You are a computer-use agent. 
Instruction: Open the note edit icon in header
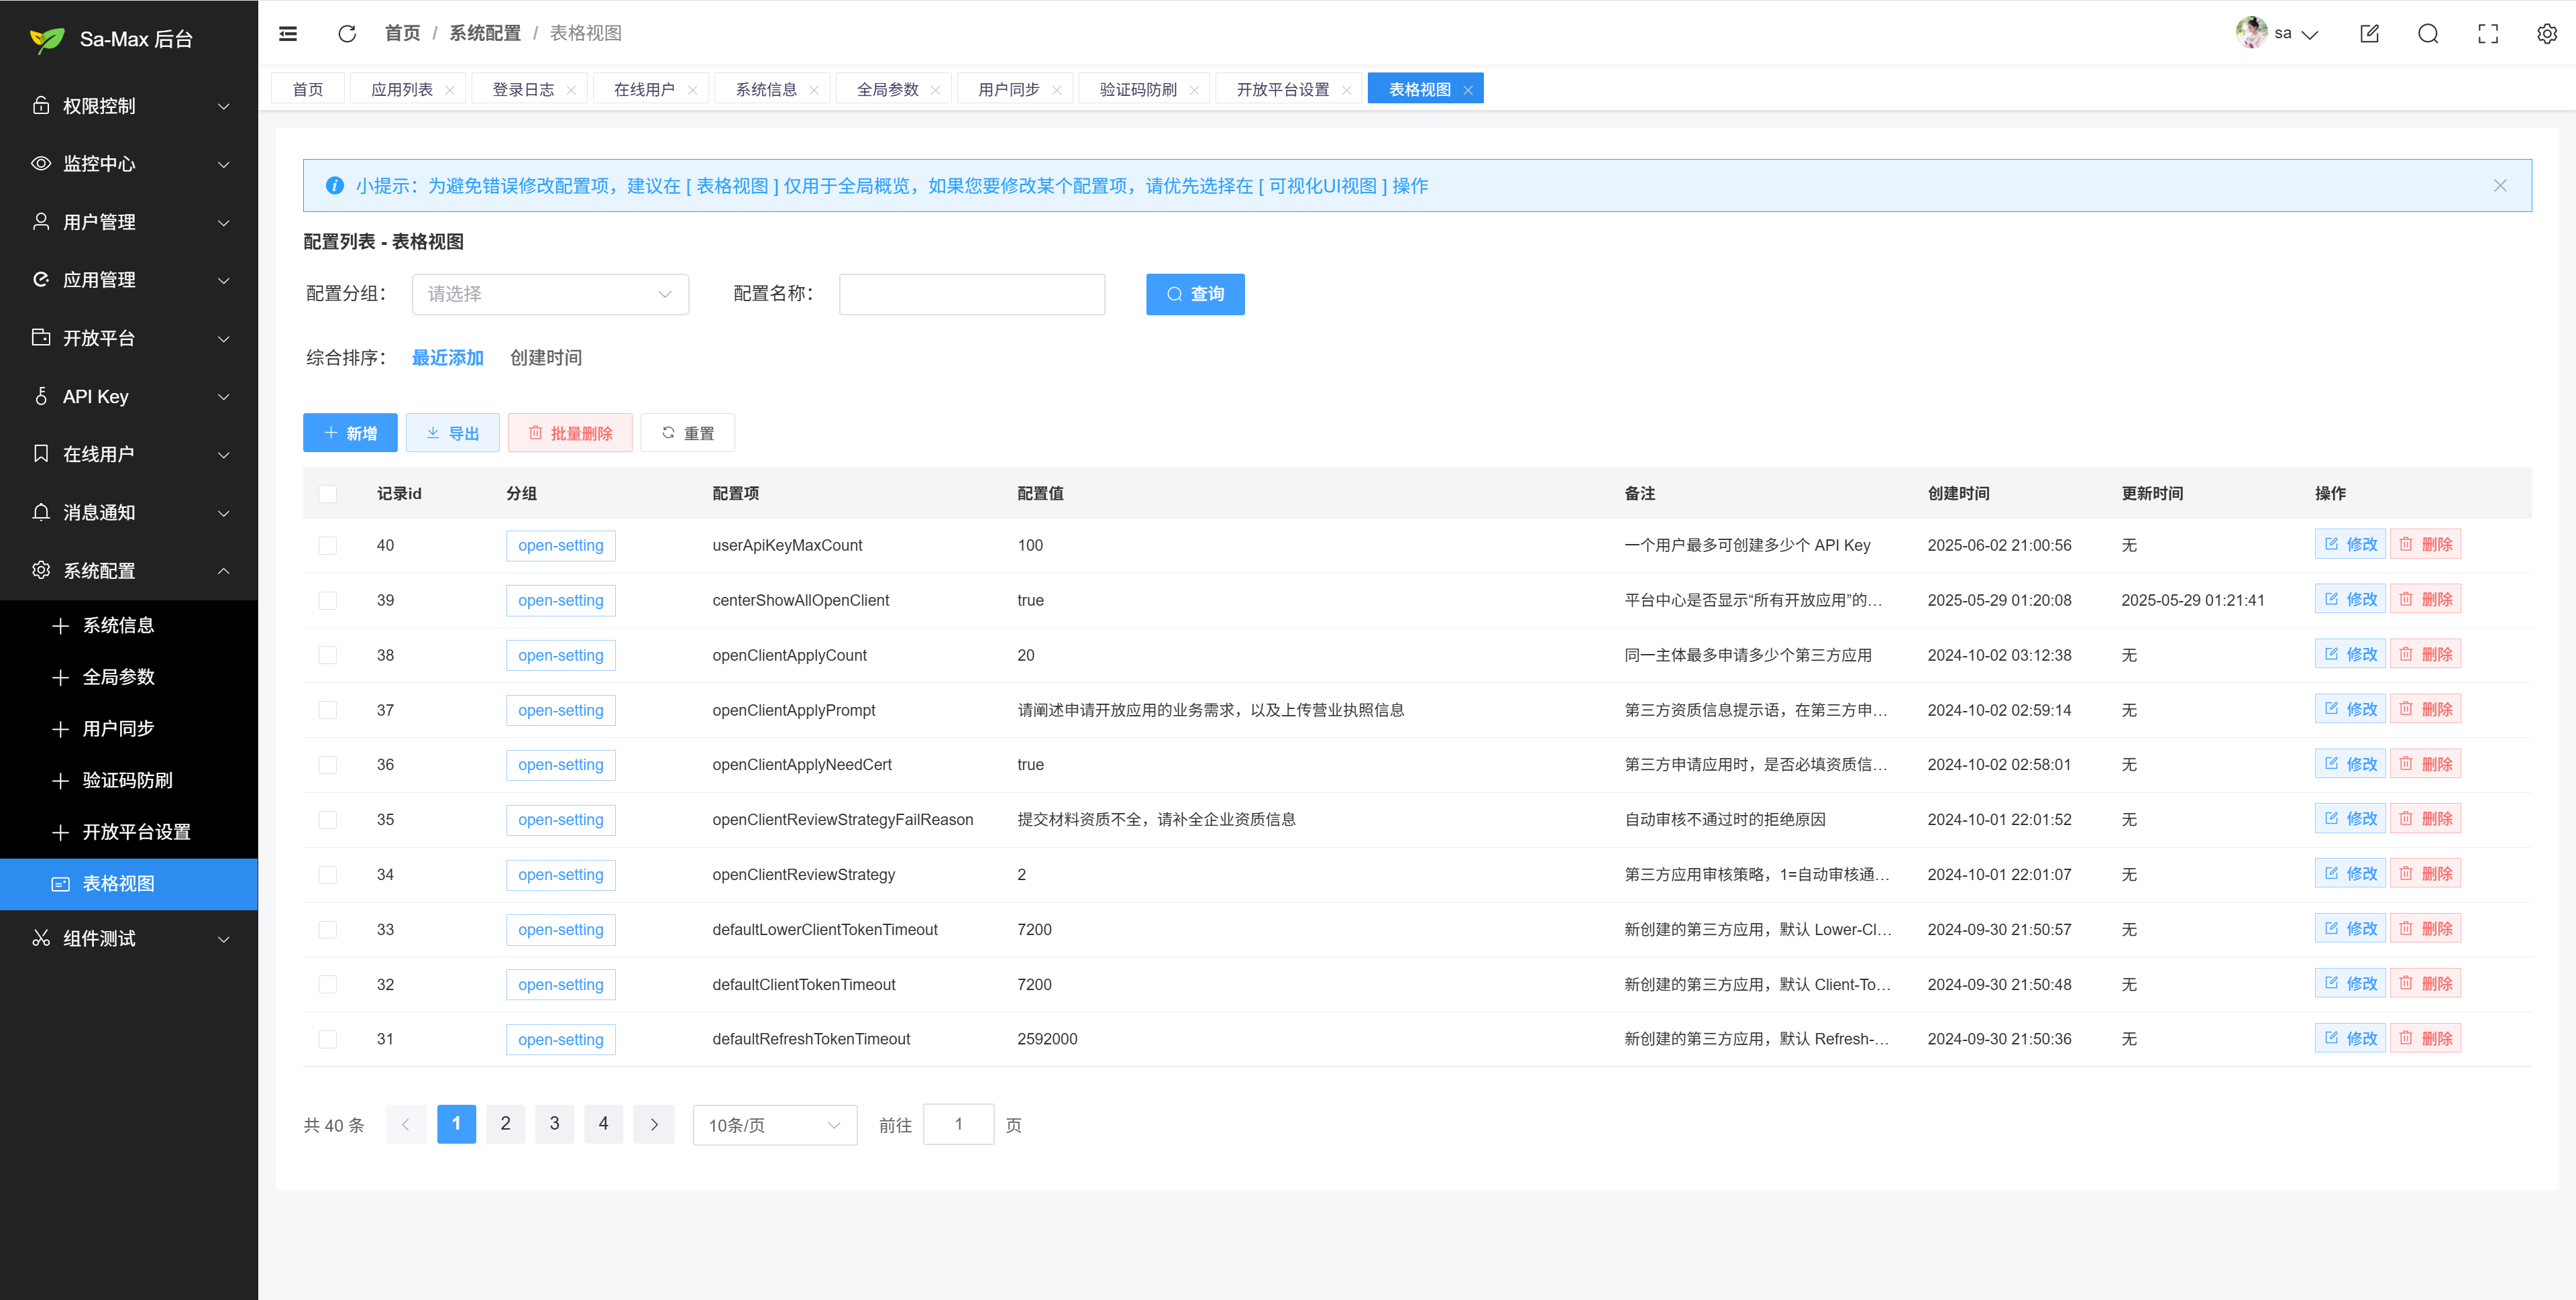(x=2369, y=34)
